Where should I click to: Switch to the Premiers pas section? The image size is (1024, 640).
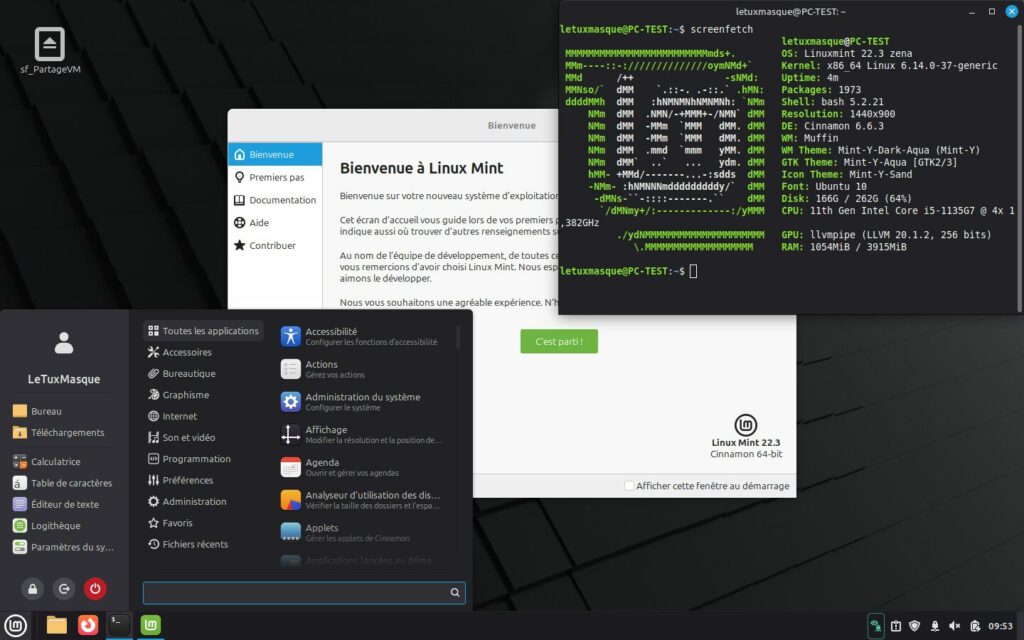(277, 176)
